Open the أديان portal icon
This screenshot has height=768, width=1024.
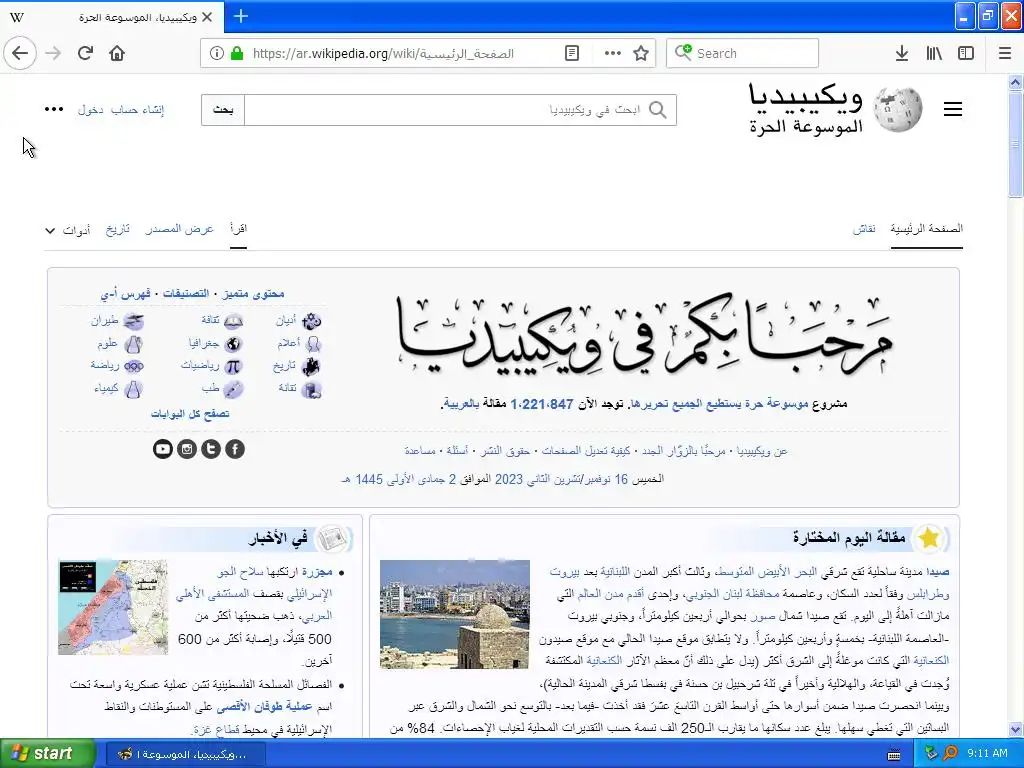click(x=312, y=321)
